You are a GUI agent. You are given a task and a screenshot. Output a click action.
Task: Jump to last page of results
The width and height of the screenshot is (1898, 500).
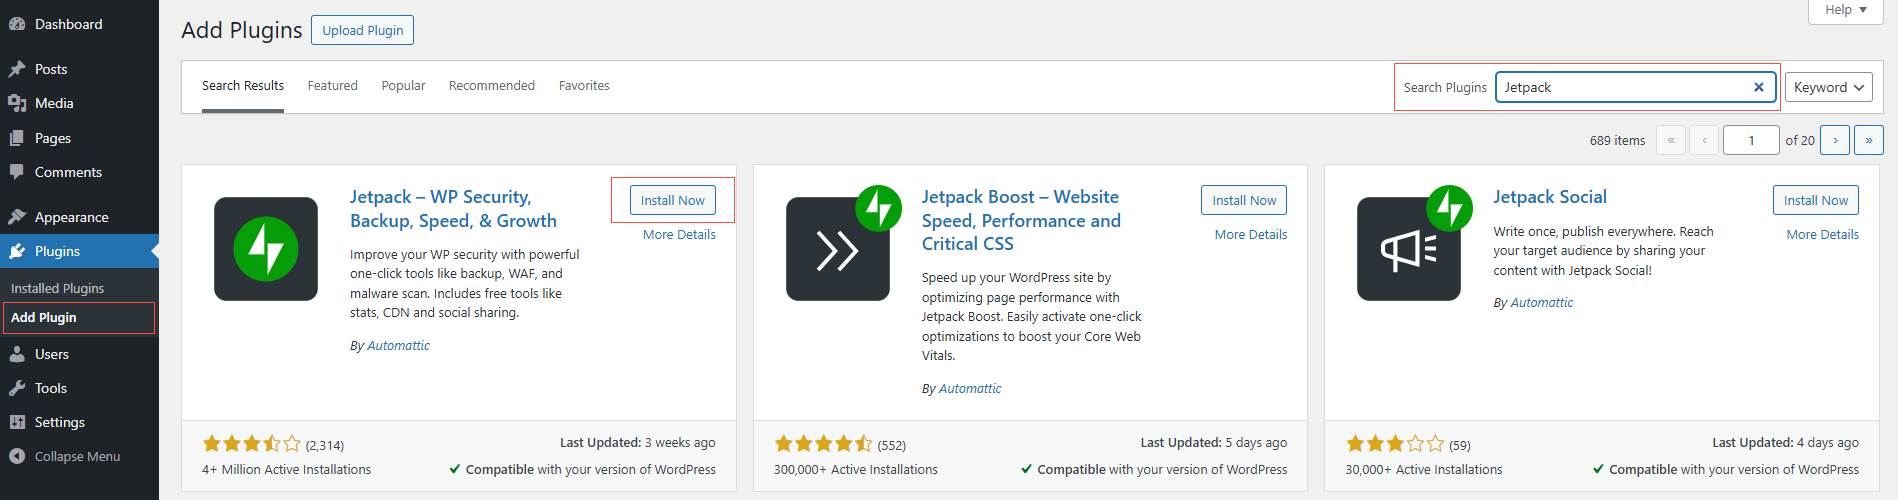pyautogui.click(x=1869, y=140)
